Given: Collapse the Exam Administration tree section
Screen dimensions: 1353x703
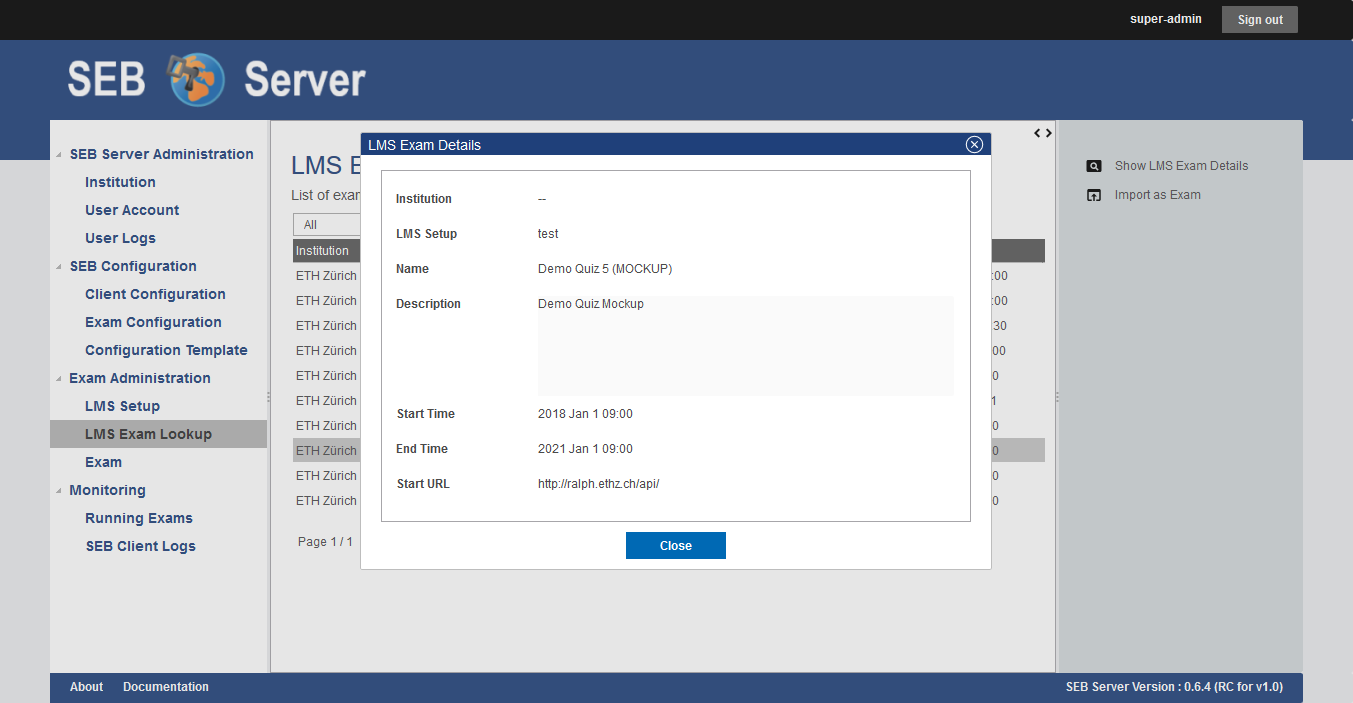Looking at the screenshot, I should coord(59,379).
